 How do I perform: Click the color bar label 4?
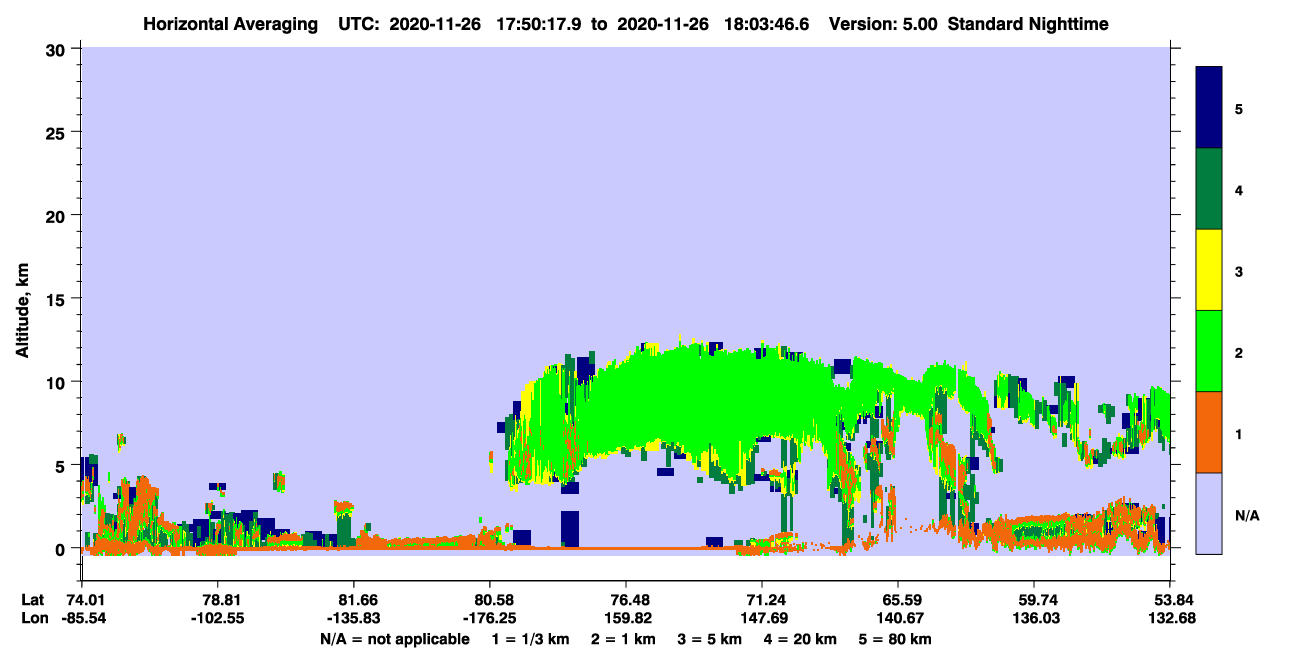point(1239,189)
